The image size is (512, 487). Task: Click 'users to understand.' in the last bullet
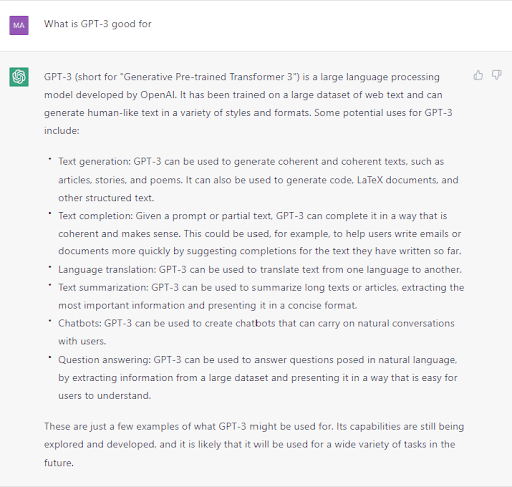click(105, 396)
